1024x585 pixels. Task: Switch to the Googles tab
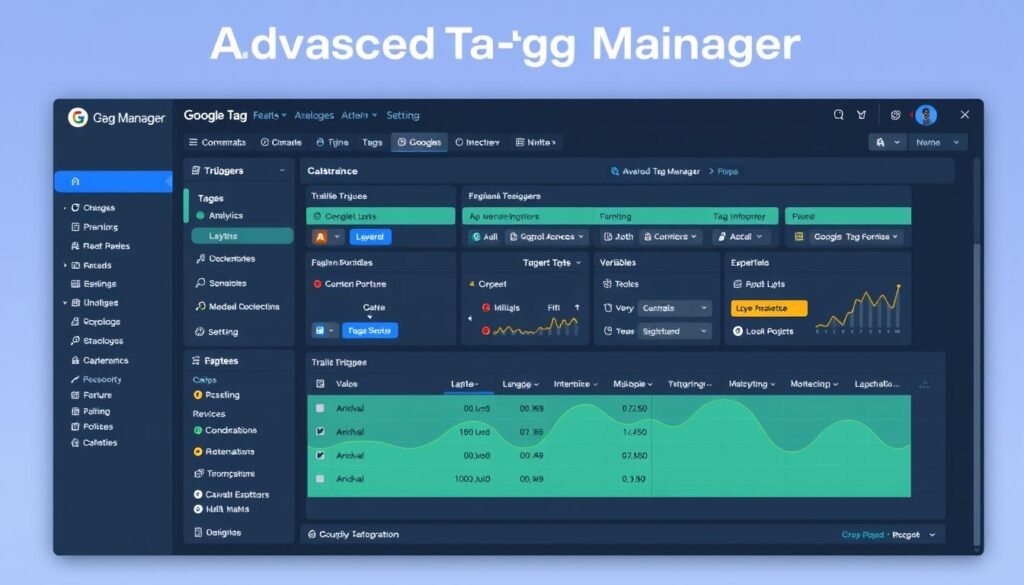419,142
